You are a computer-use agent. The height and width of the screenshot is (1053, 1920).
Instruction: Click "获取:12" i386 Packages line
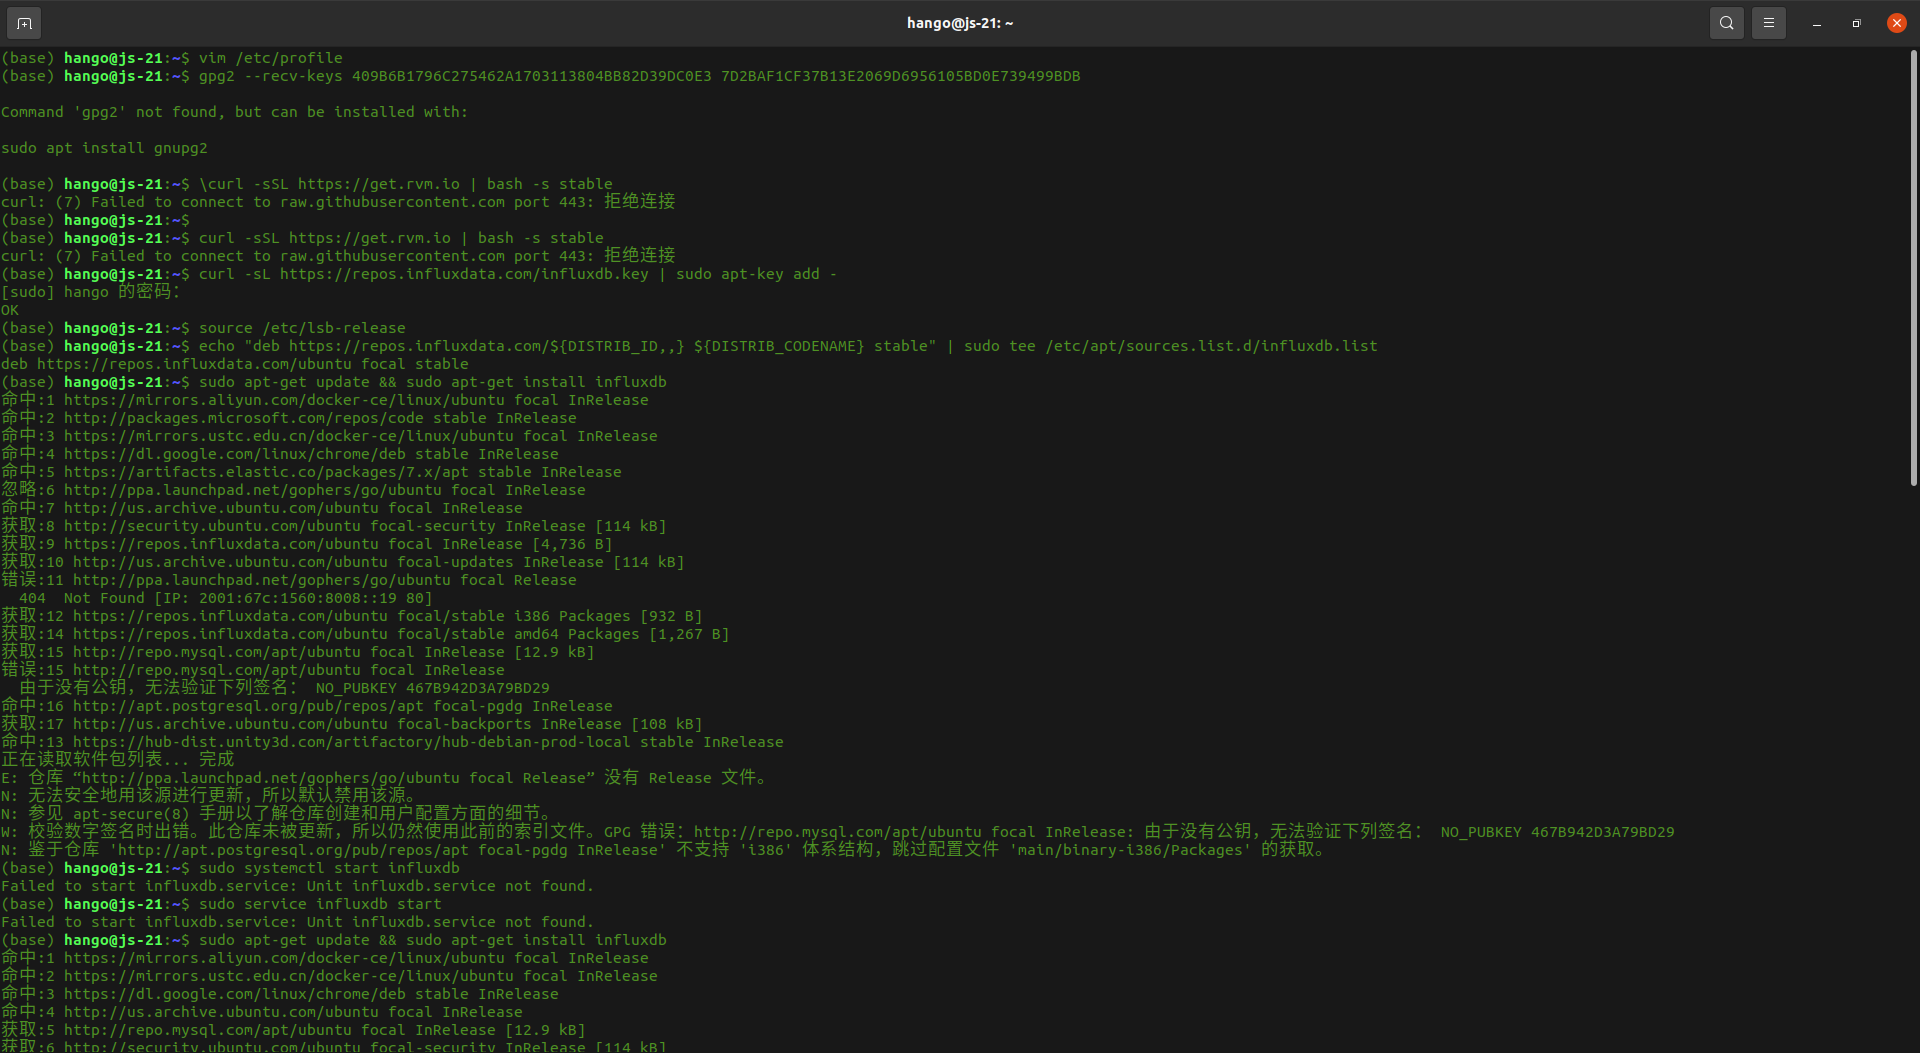[352, 616]
